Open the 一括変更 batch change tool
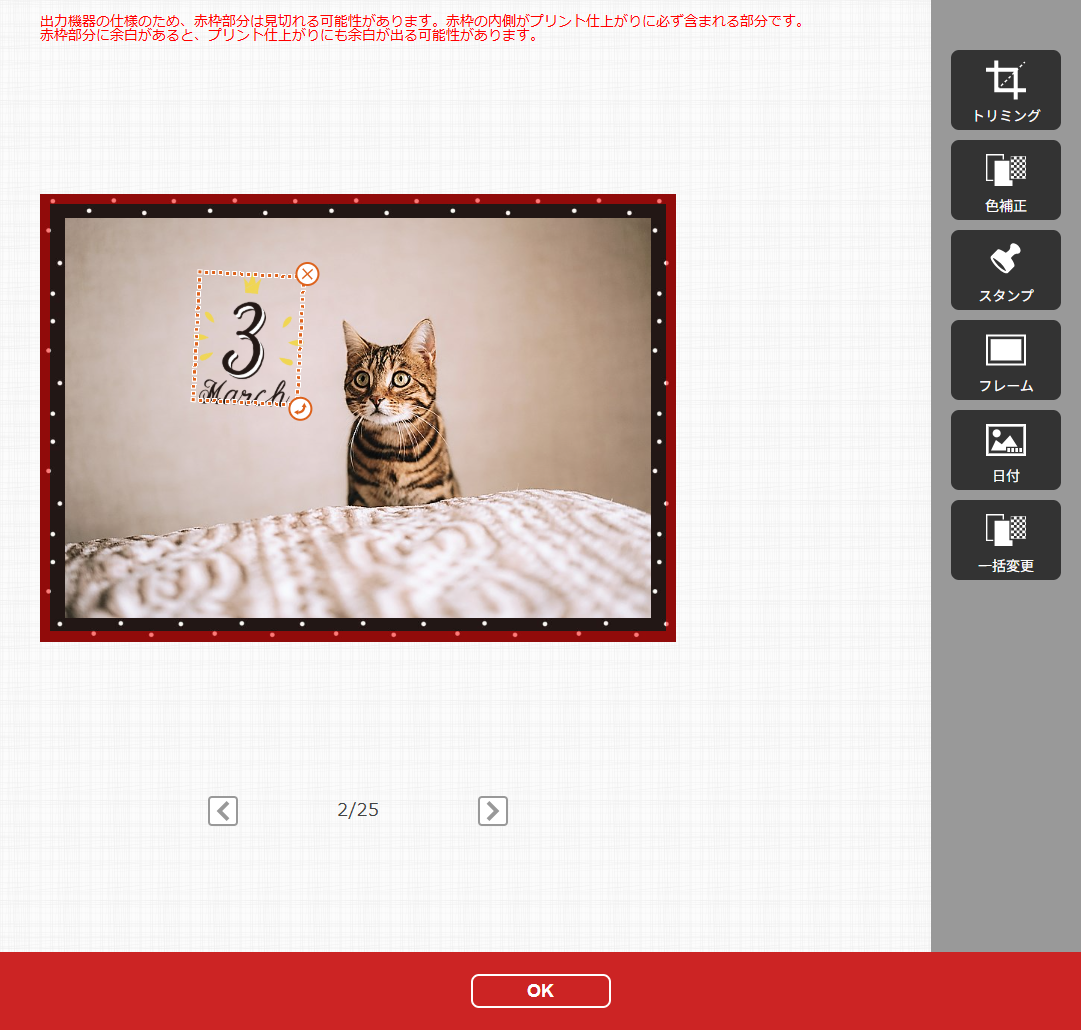The height and width of the screenshot is (1030, 1081). (1005, 540)
